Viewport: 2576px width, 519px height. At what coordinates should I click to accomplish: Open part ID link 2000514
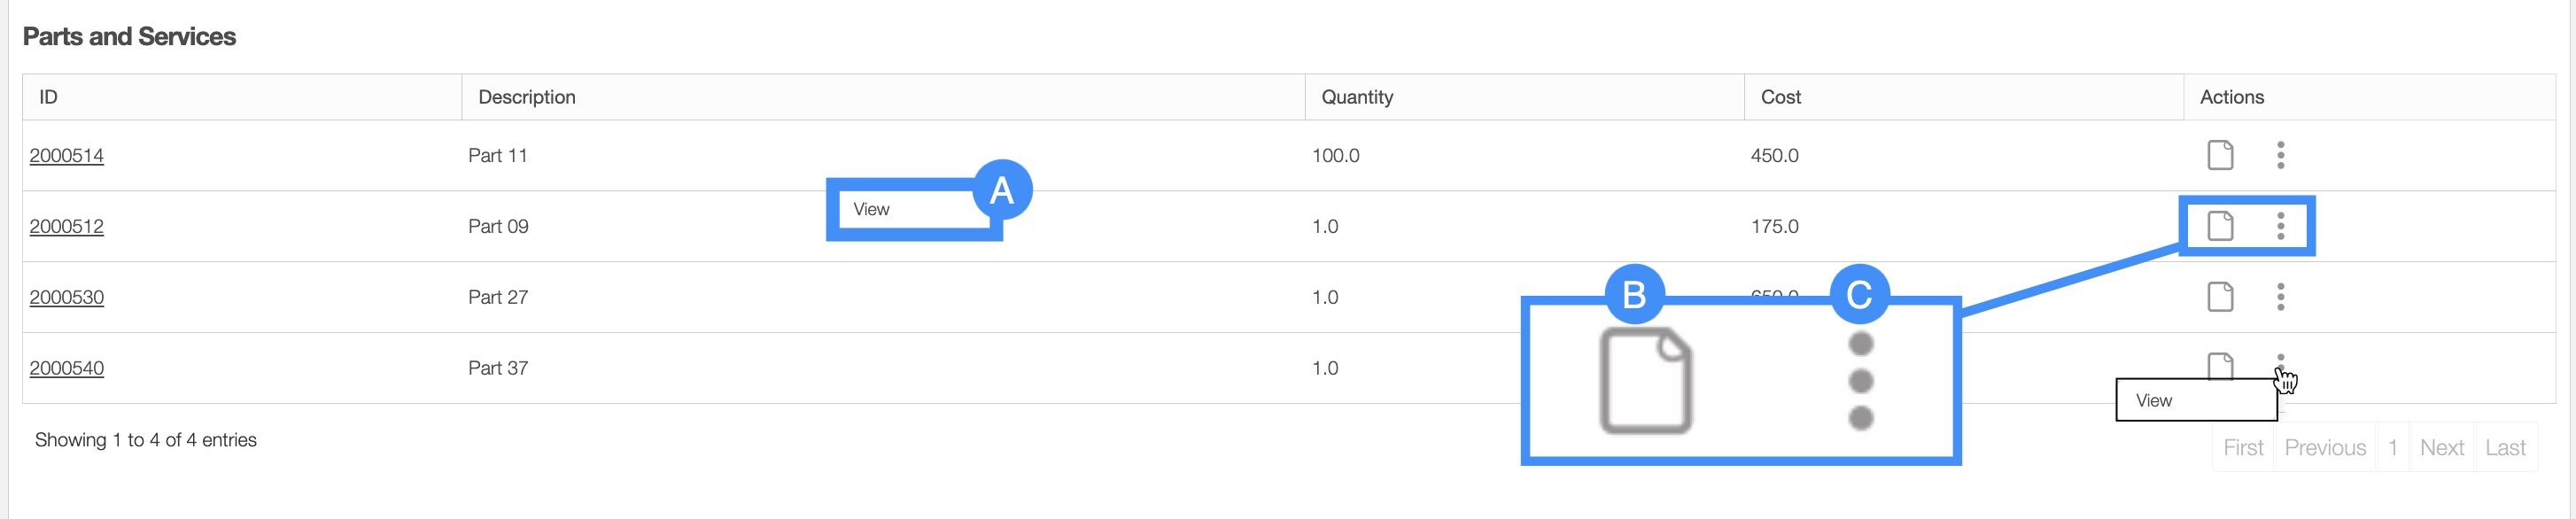click(67, 156)
